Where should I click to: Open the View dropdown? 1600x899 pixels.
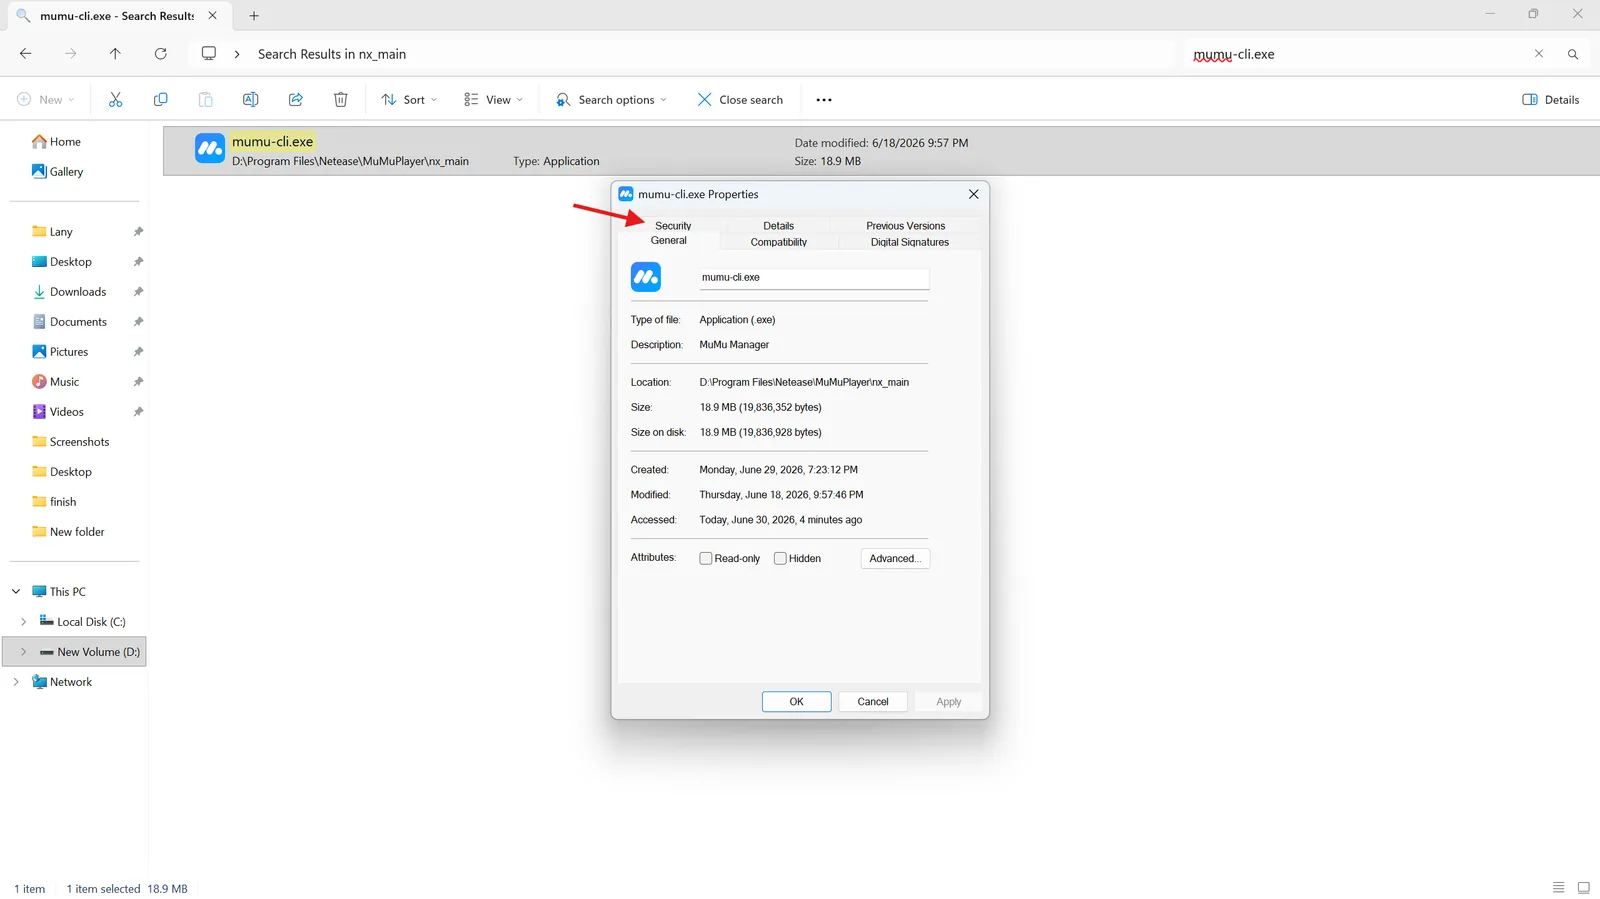(493, 100)
